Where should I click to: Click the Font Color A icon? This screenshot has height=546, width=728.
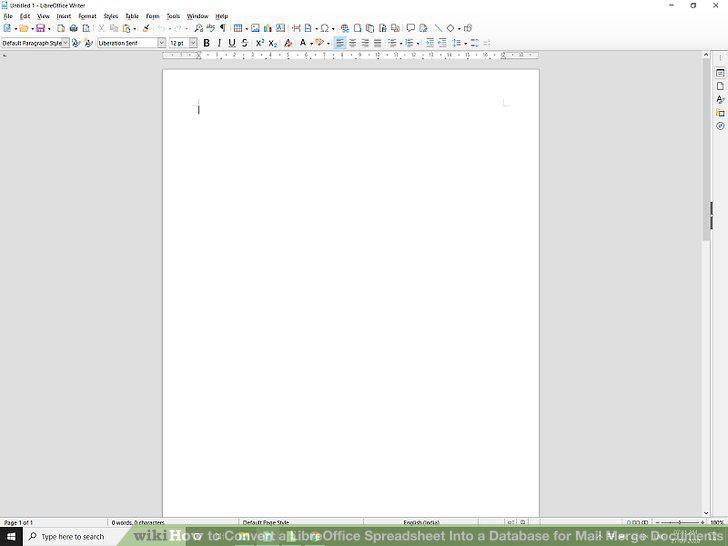tap(303, 43)
